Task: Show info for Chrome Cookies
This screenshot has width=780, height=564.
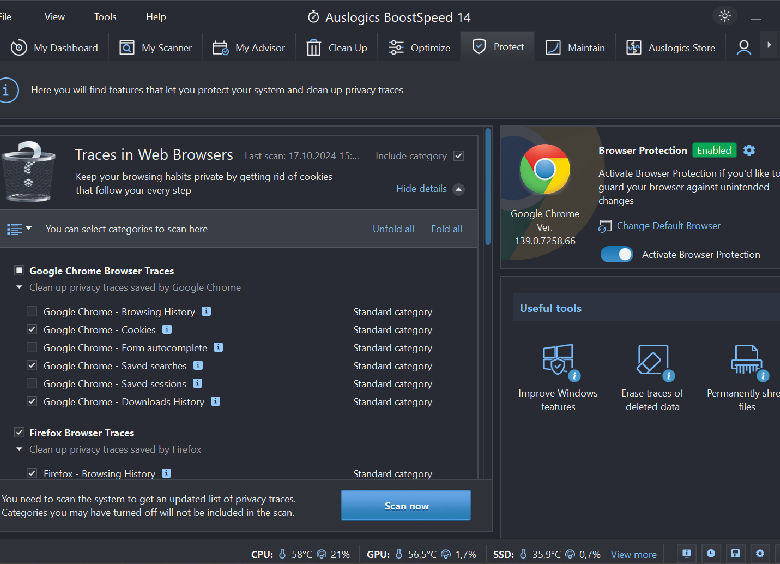Action: point(167,329)
